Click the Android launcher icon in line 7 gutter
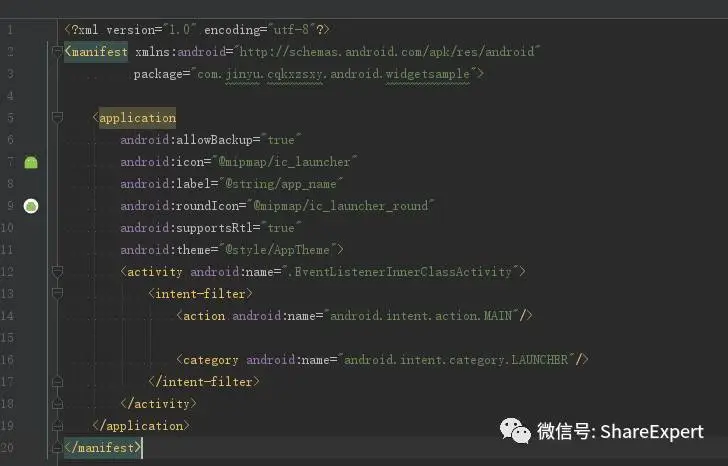The width and height of the screenshot is (728, 466). coord(31,162)
